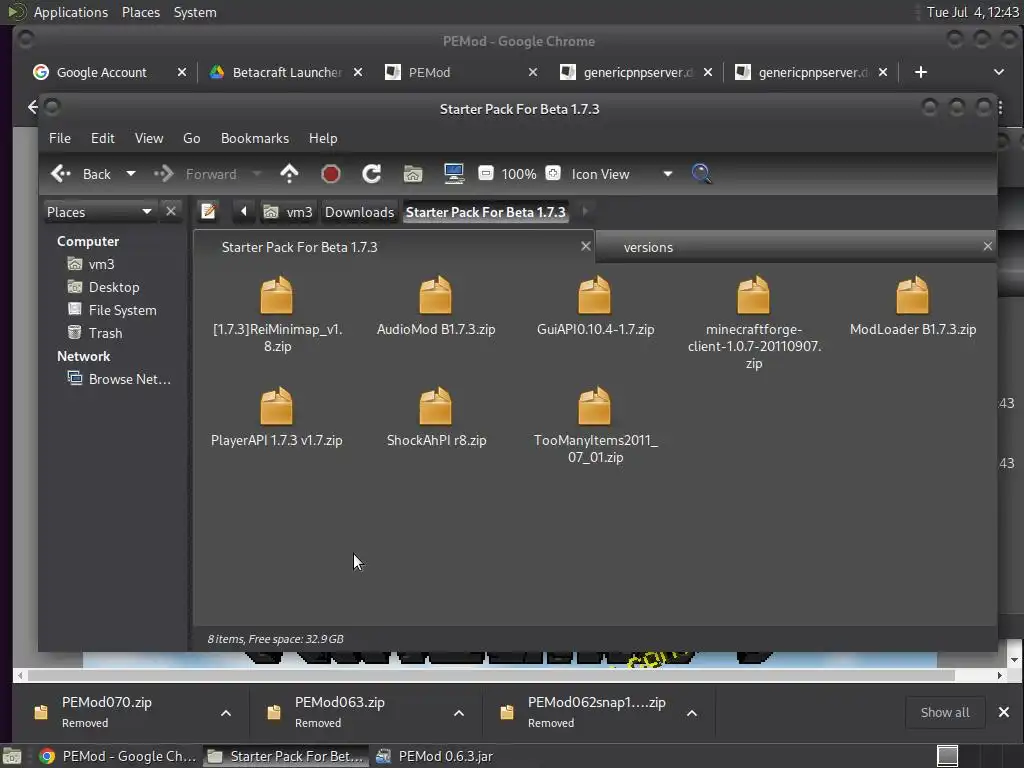The width and height of the screenshot is (1024, 768).
Task: Open the Go menu
Action: coord(191,138)
